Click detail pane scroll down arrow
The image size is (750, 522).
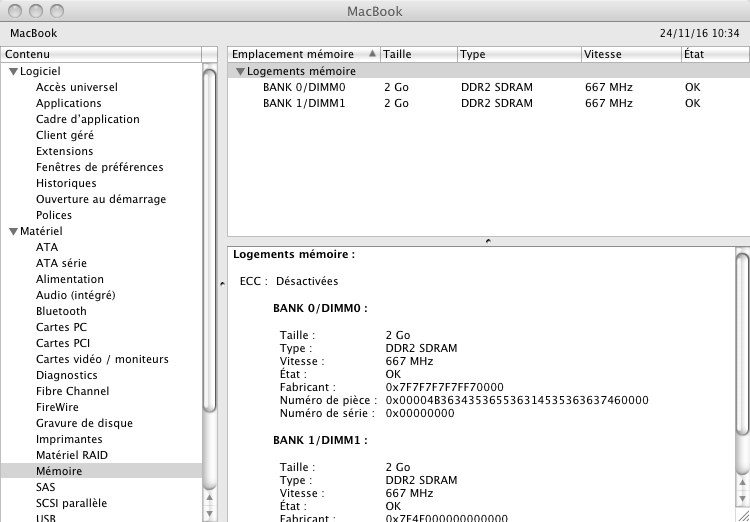click(x=742, y=499)
